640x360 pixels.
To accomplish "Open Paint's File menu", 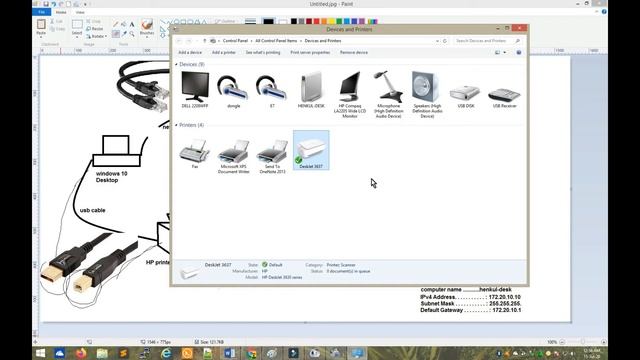I will click(x=42, y=12).
